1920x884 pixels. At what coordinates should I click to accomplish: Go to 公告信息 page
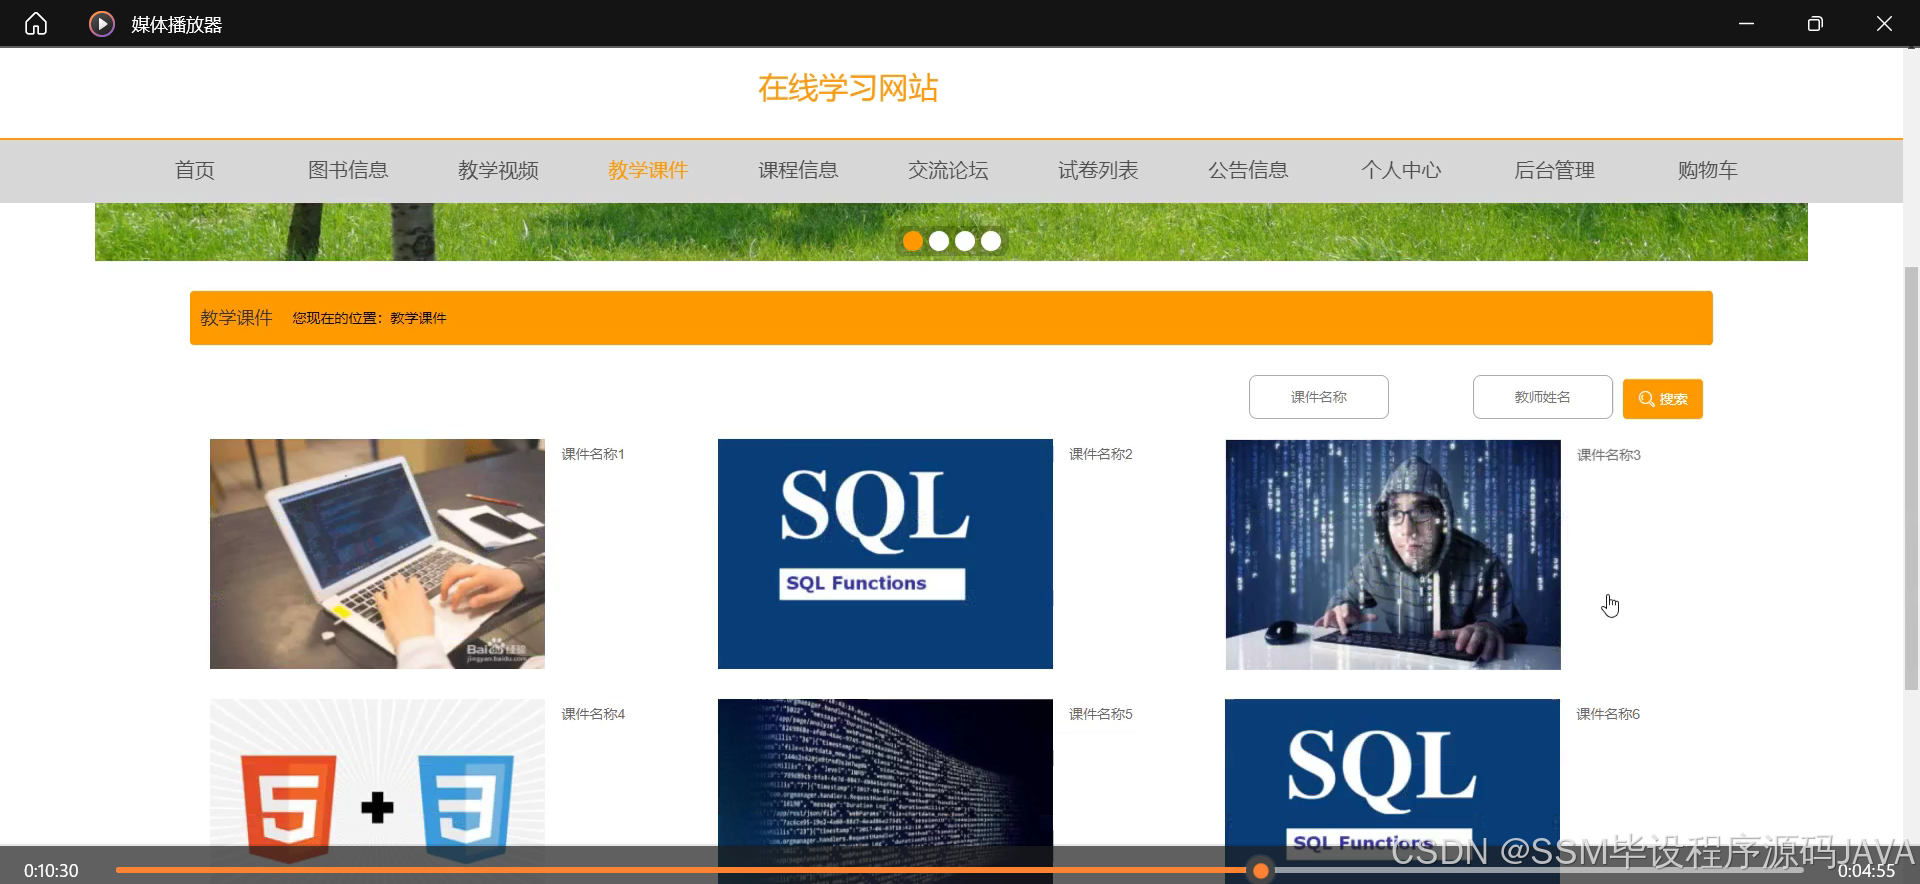point(1248,170)
